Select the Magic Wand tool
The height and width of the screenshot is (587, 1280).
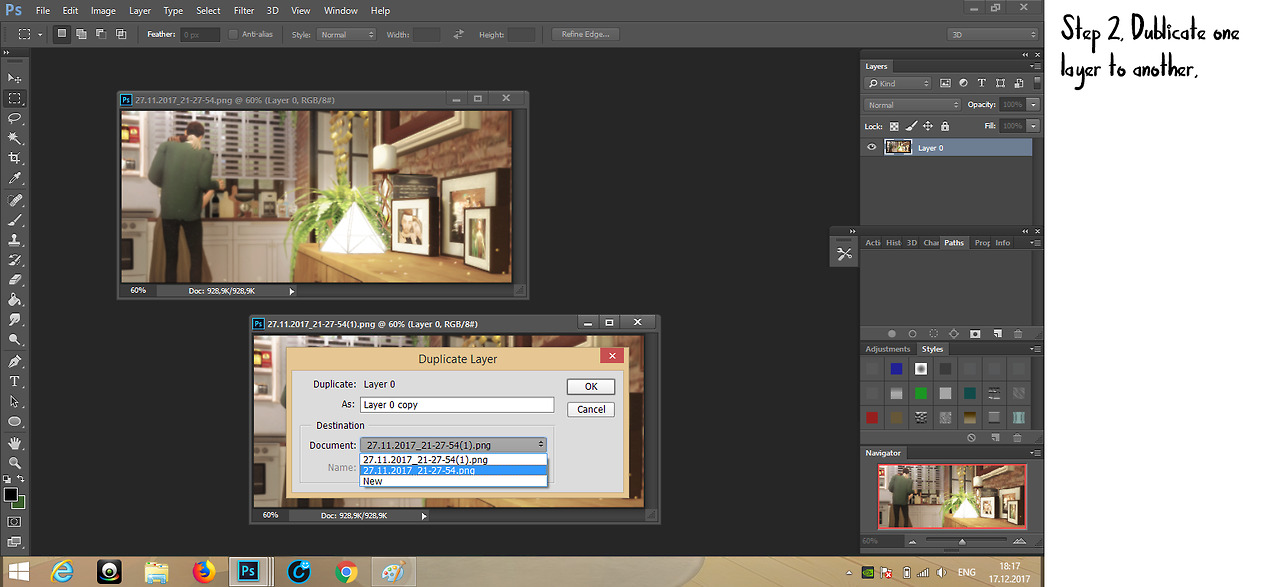(15, 138)
